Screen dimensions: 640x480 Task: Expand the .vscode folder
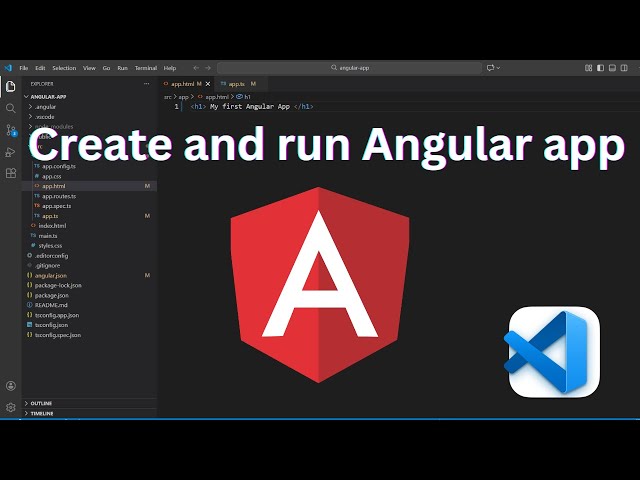pyautogui.click(x=41, y=117)
